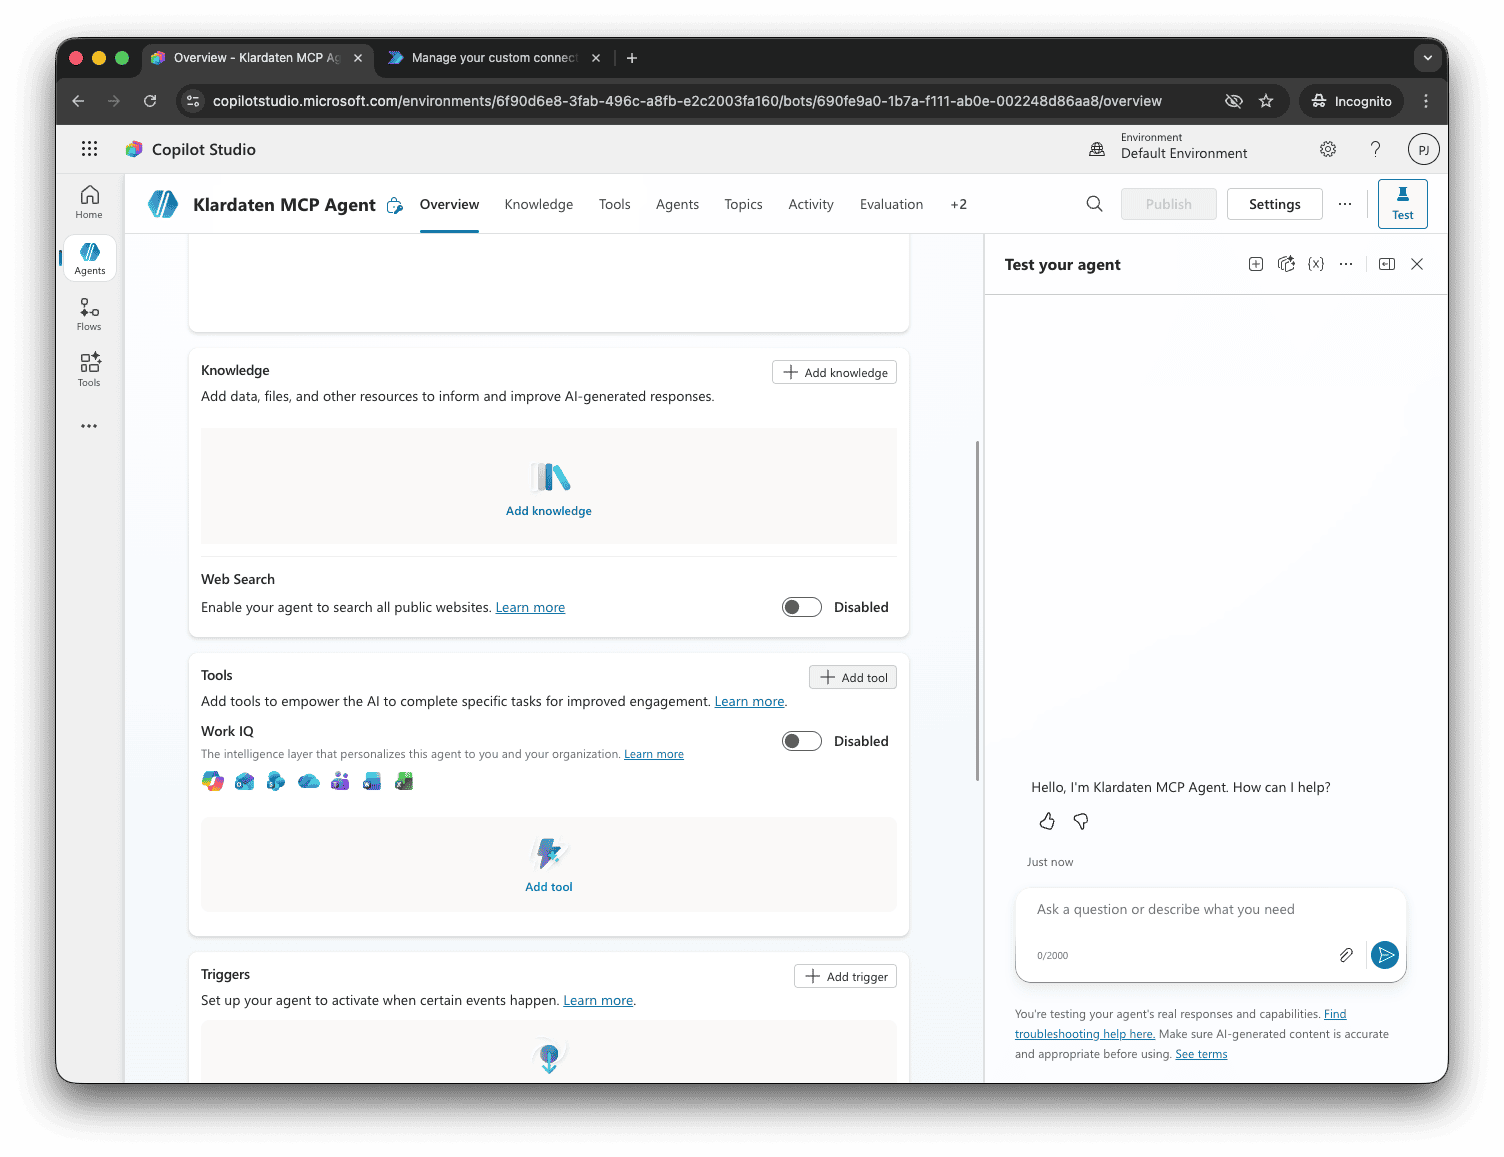Reload the page in browser

(150, 101)
